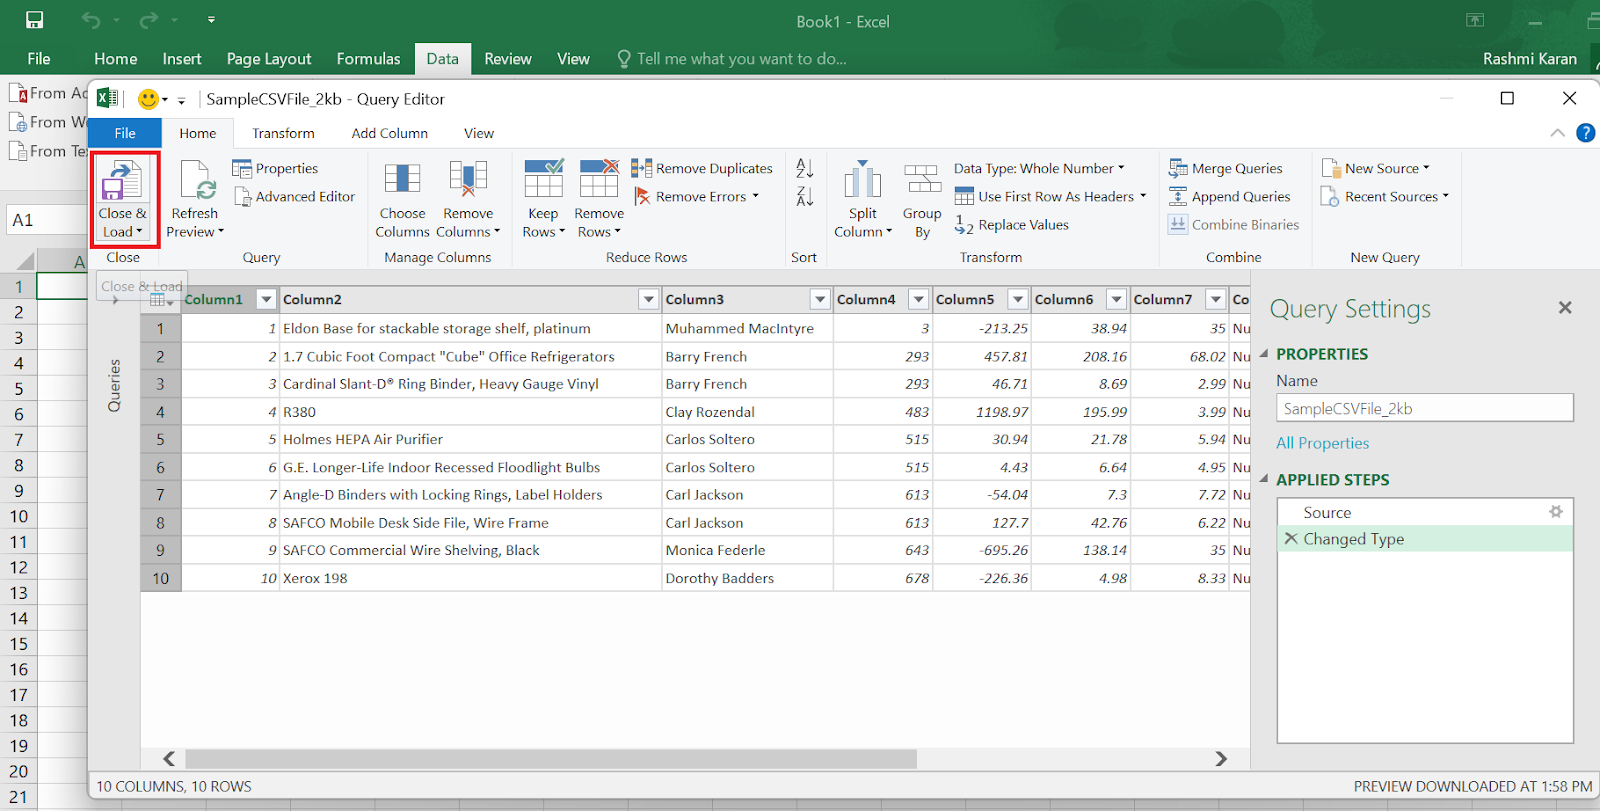Click the New Source icon

(x=1331, y=168)
